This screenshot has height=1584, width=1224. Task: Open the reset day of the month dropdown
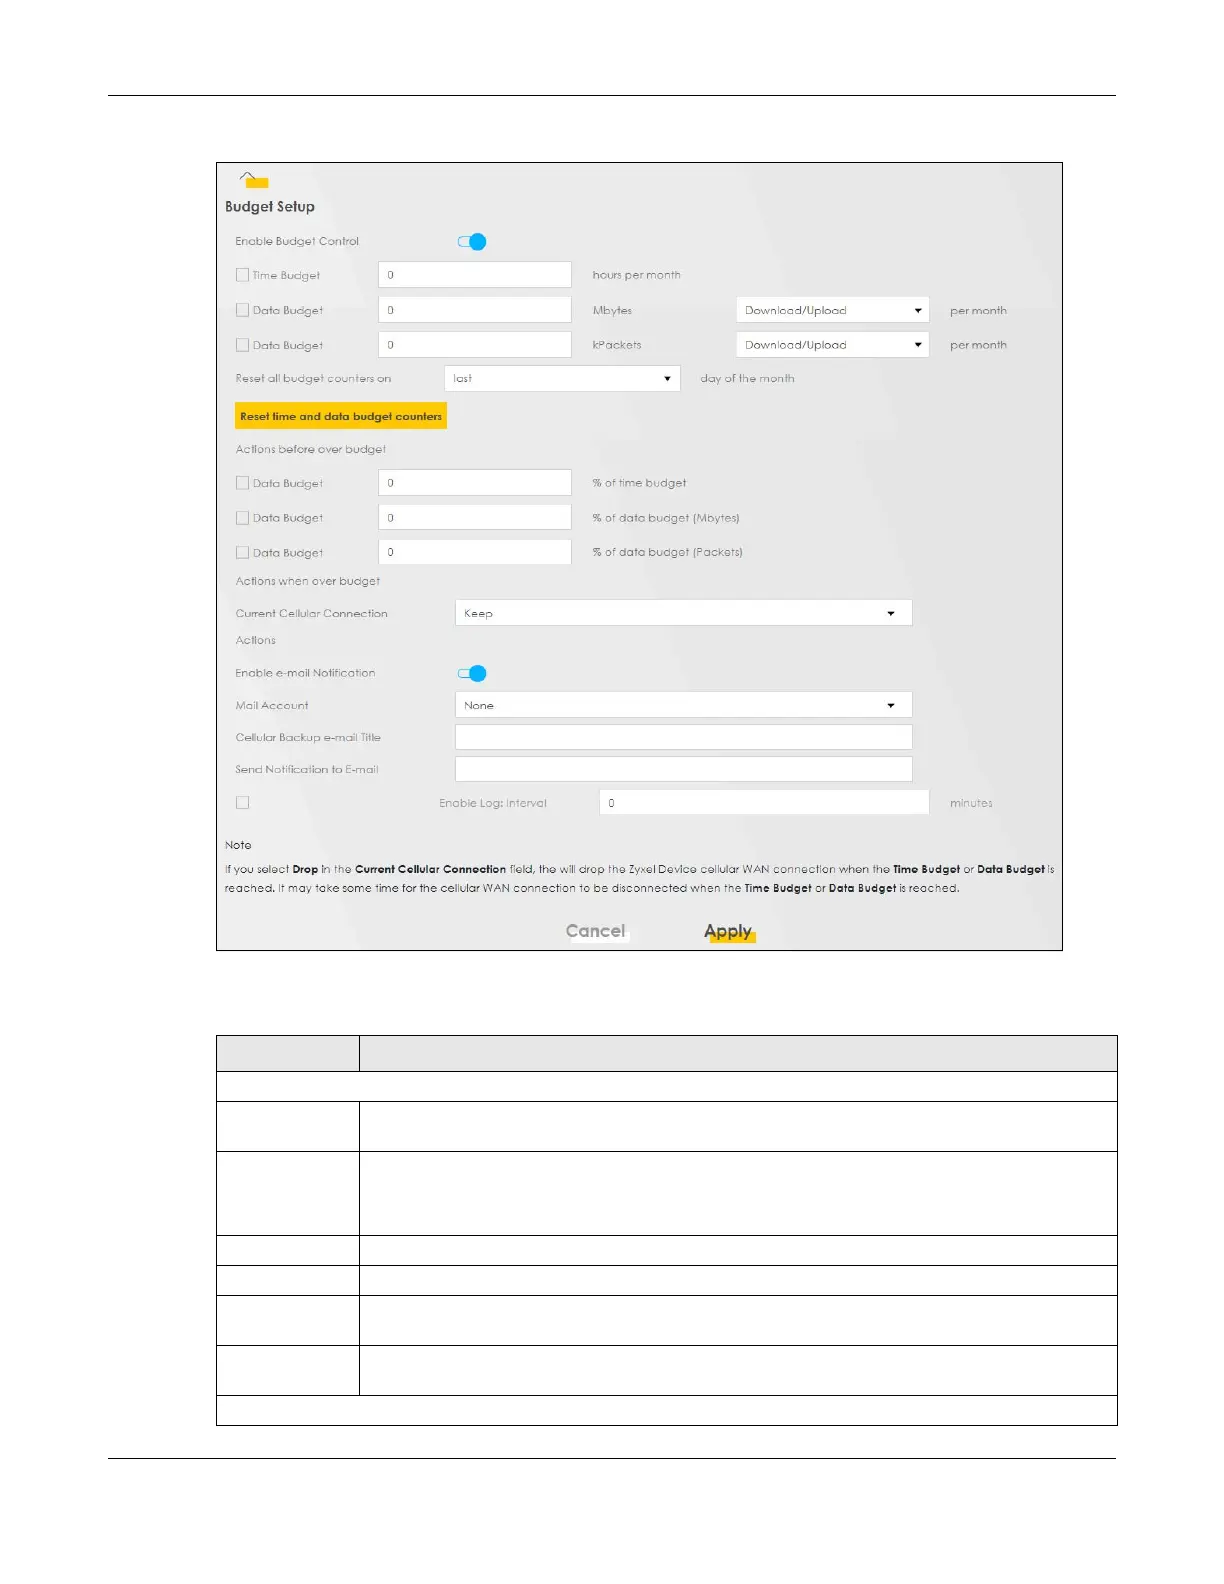562,378
